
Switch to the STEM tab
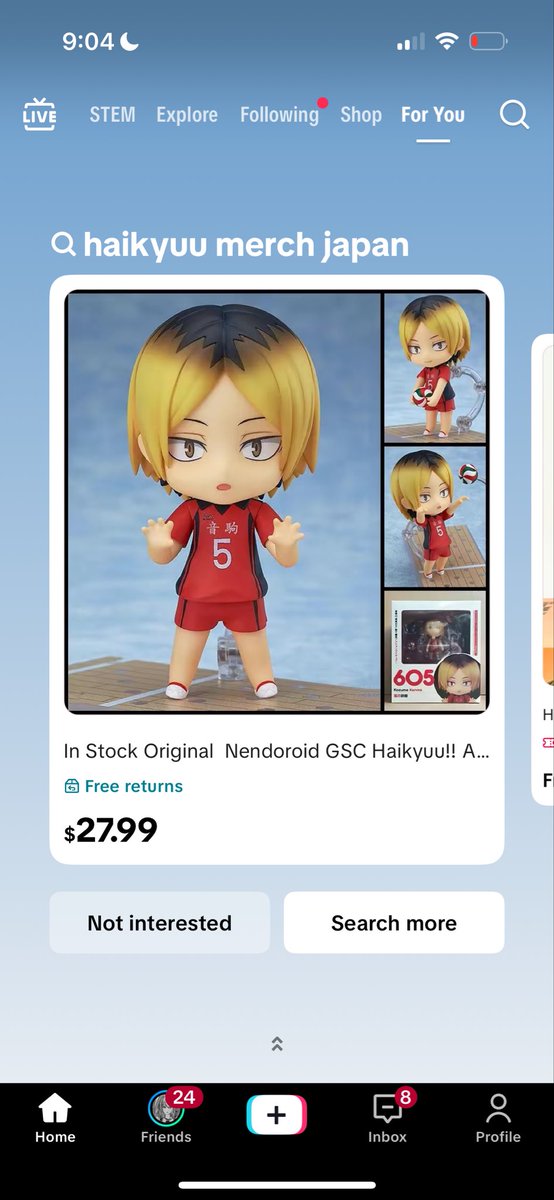tap(112, 114)
